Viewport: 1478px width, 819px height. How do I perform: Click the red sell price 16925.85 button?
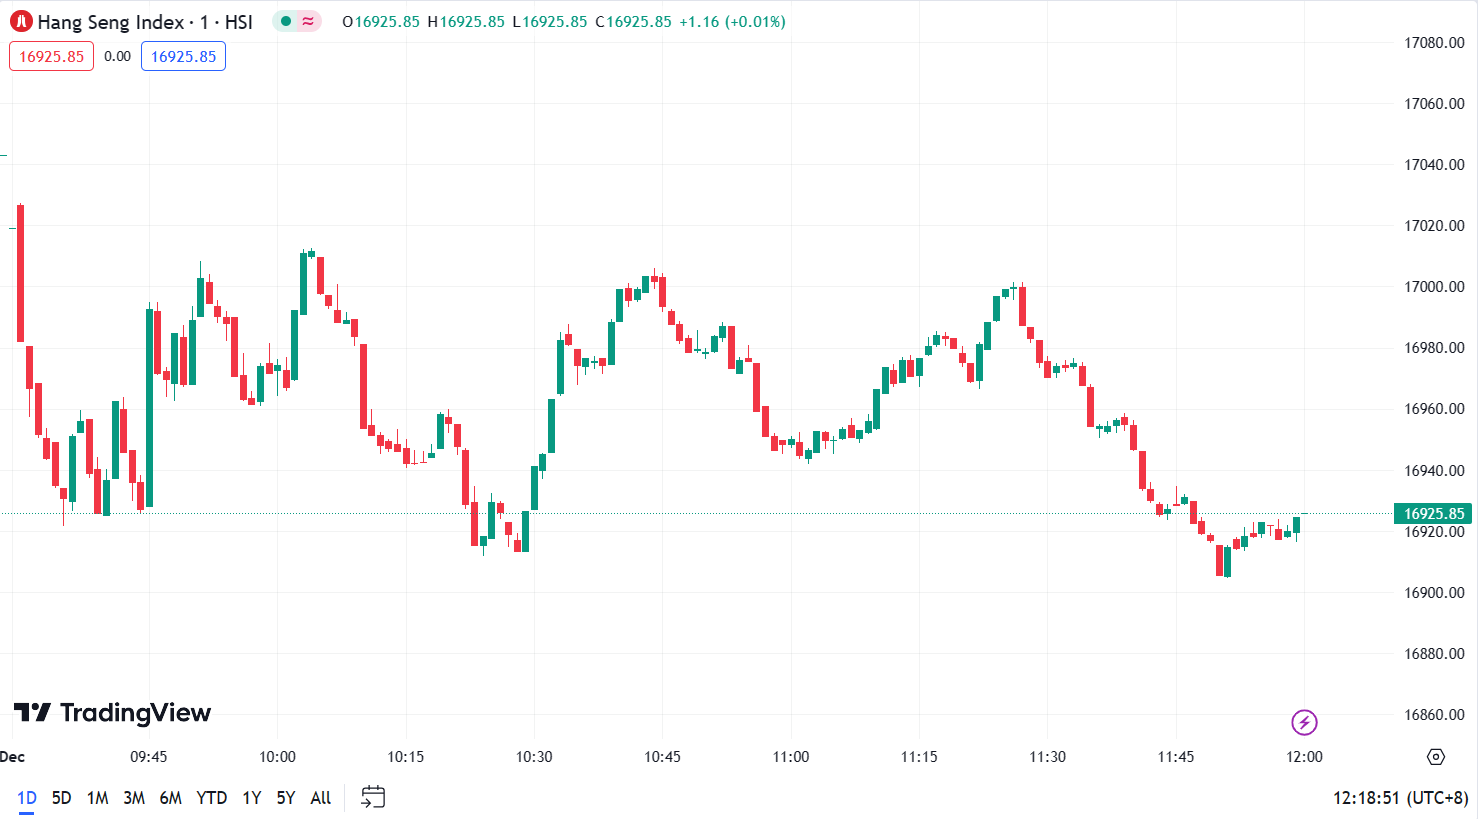51,56
